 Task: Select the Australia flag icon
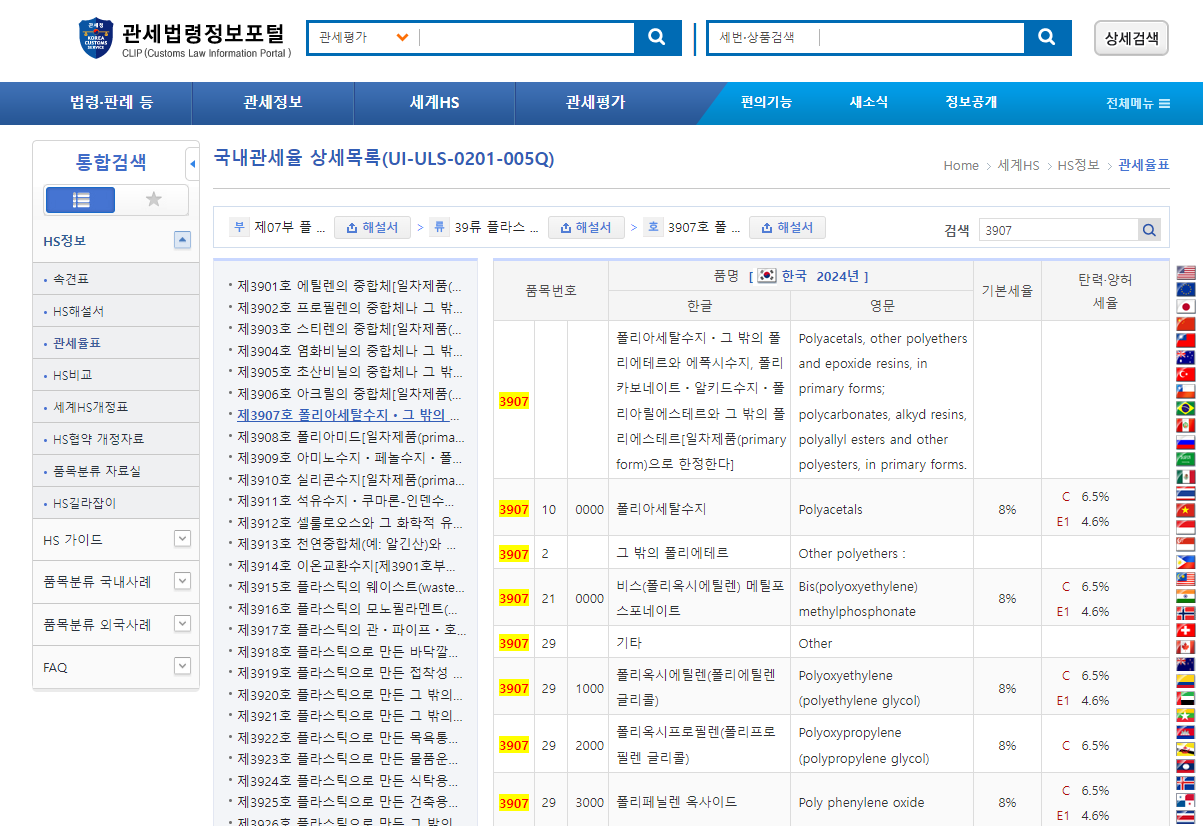[x=1186, y=357]
